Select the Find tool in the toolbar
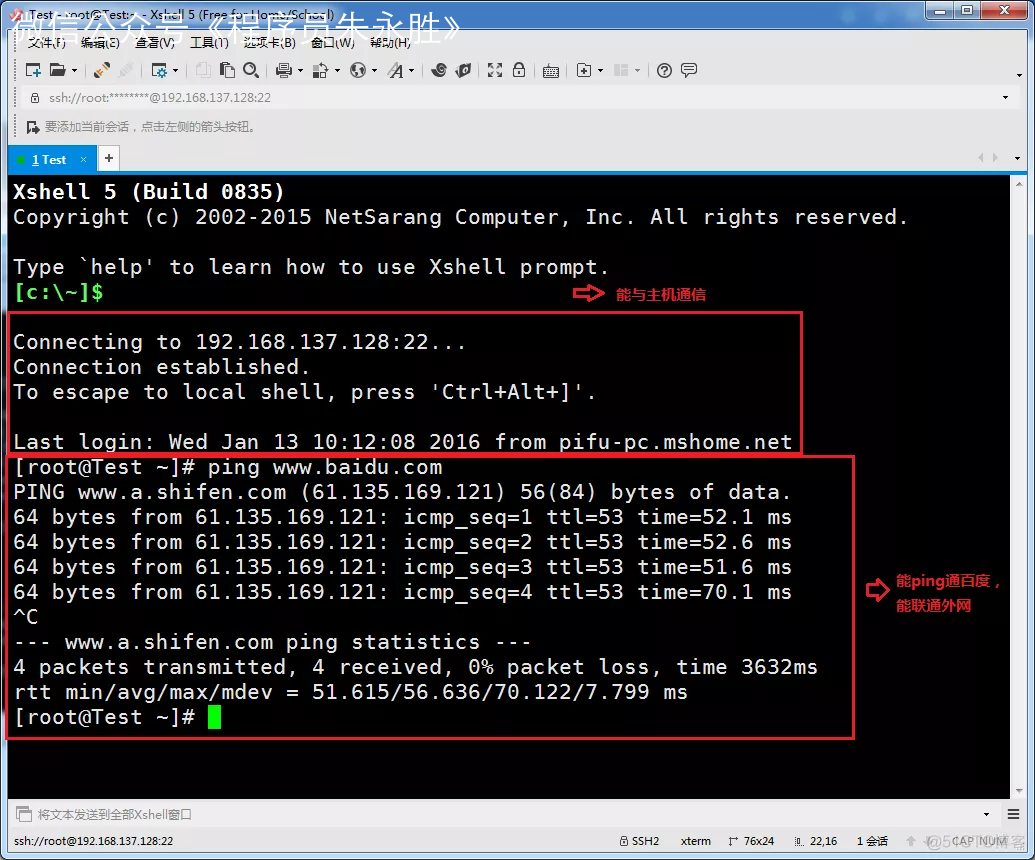Screen dimensions: 1035x860 [x=251, y=70]
